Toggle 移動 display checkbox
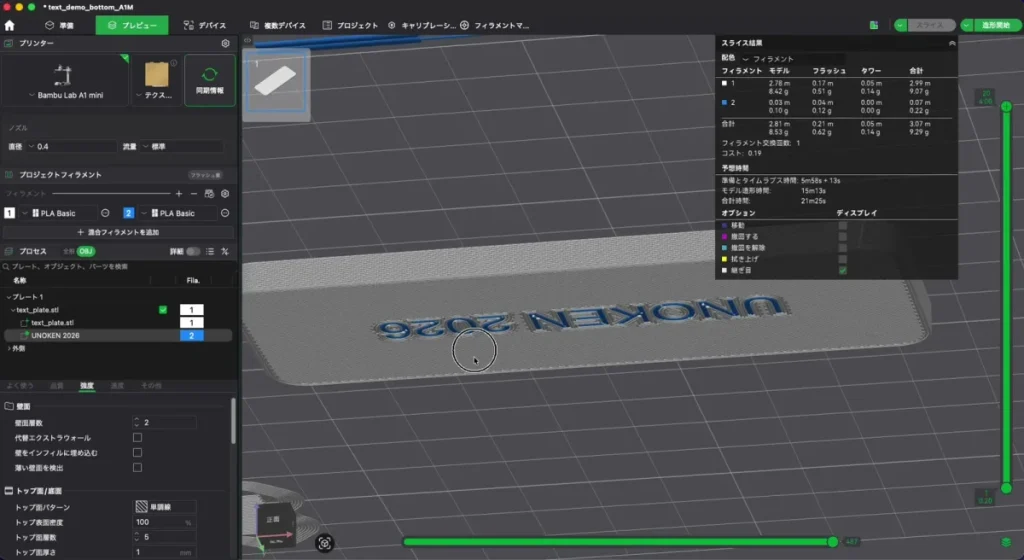Screen dimensions: 1024x560 coord(842,226)
